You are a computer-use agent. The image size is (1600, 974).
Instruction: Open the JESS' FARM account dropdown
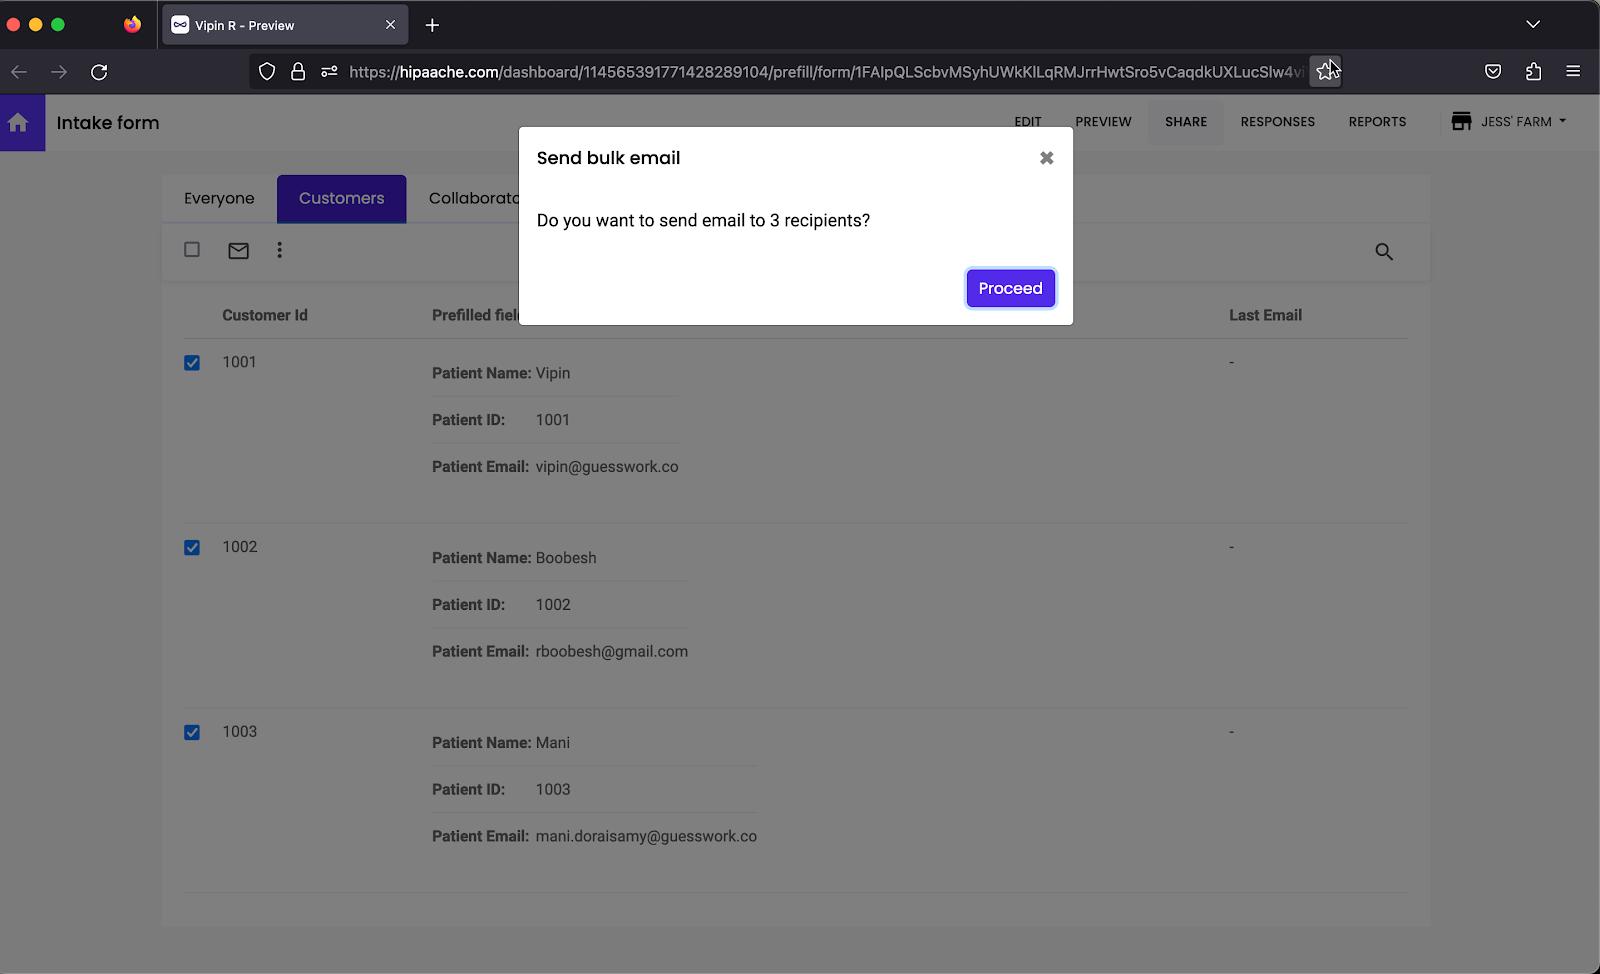1508,121
